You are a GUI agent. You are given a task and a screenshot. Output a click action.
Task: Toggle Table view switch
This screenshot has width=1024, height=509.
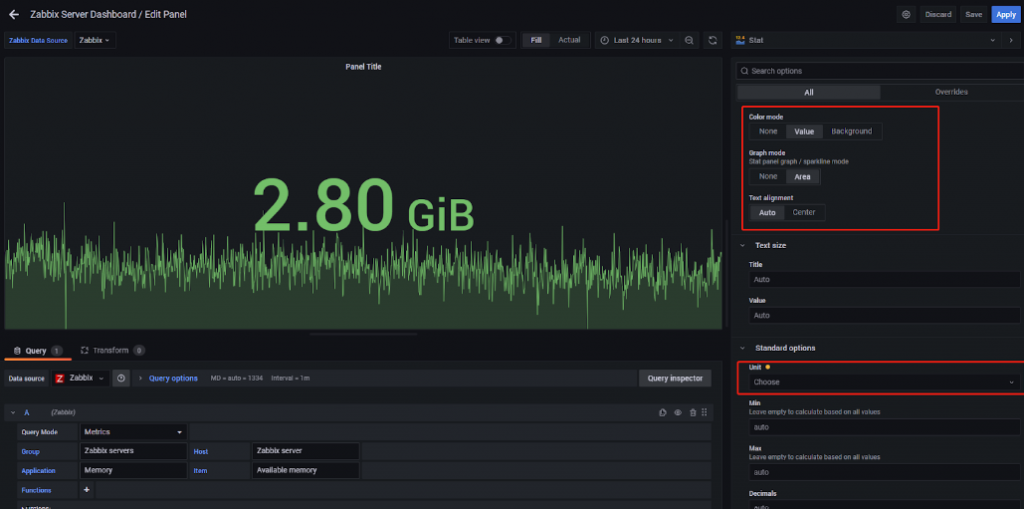pos(502,41)
